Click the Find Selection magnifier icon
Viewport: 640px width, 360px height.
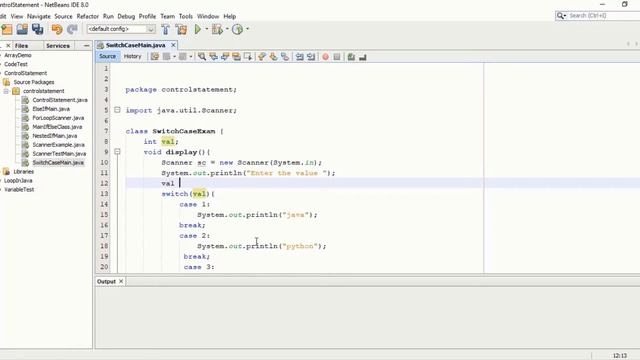coord(202,57)
